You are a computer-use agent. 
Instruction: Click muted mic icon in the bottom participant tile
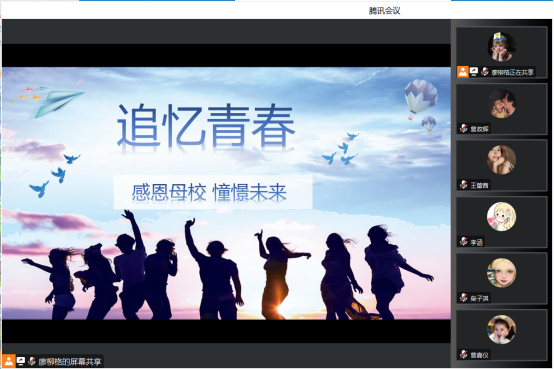[464, 354]
